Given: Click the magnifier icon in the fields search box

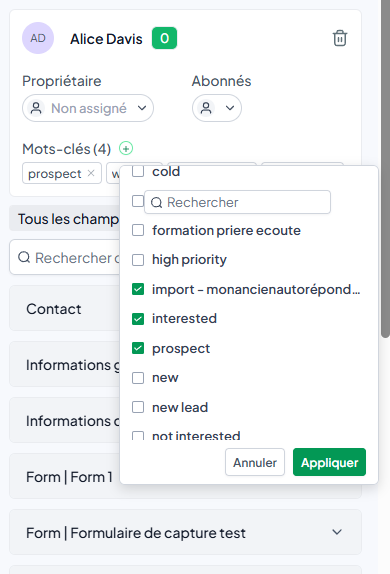Looking at the screenshot, I should pos(24,257).
